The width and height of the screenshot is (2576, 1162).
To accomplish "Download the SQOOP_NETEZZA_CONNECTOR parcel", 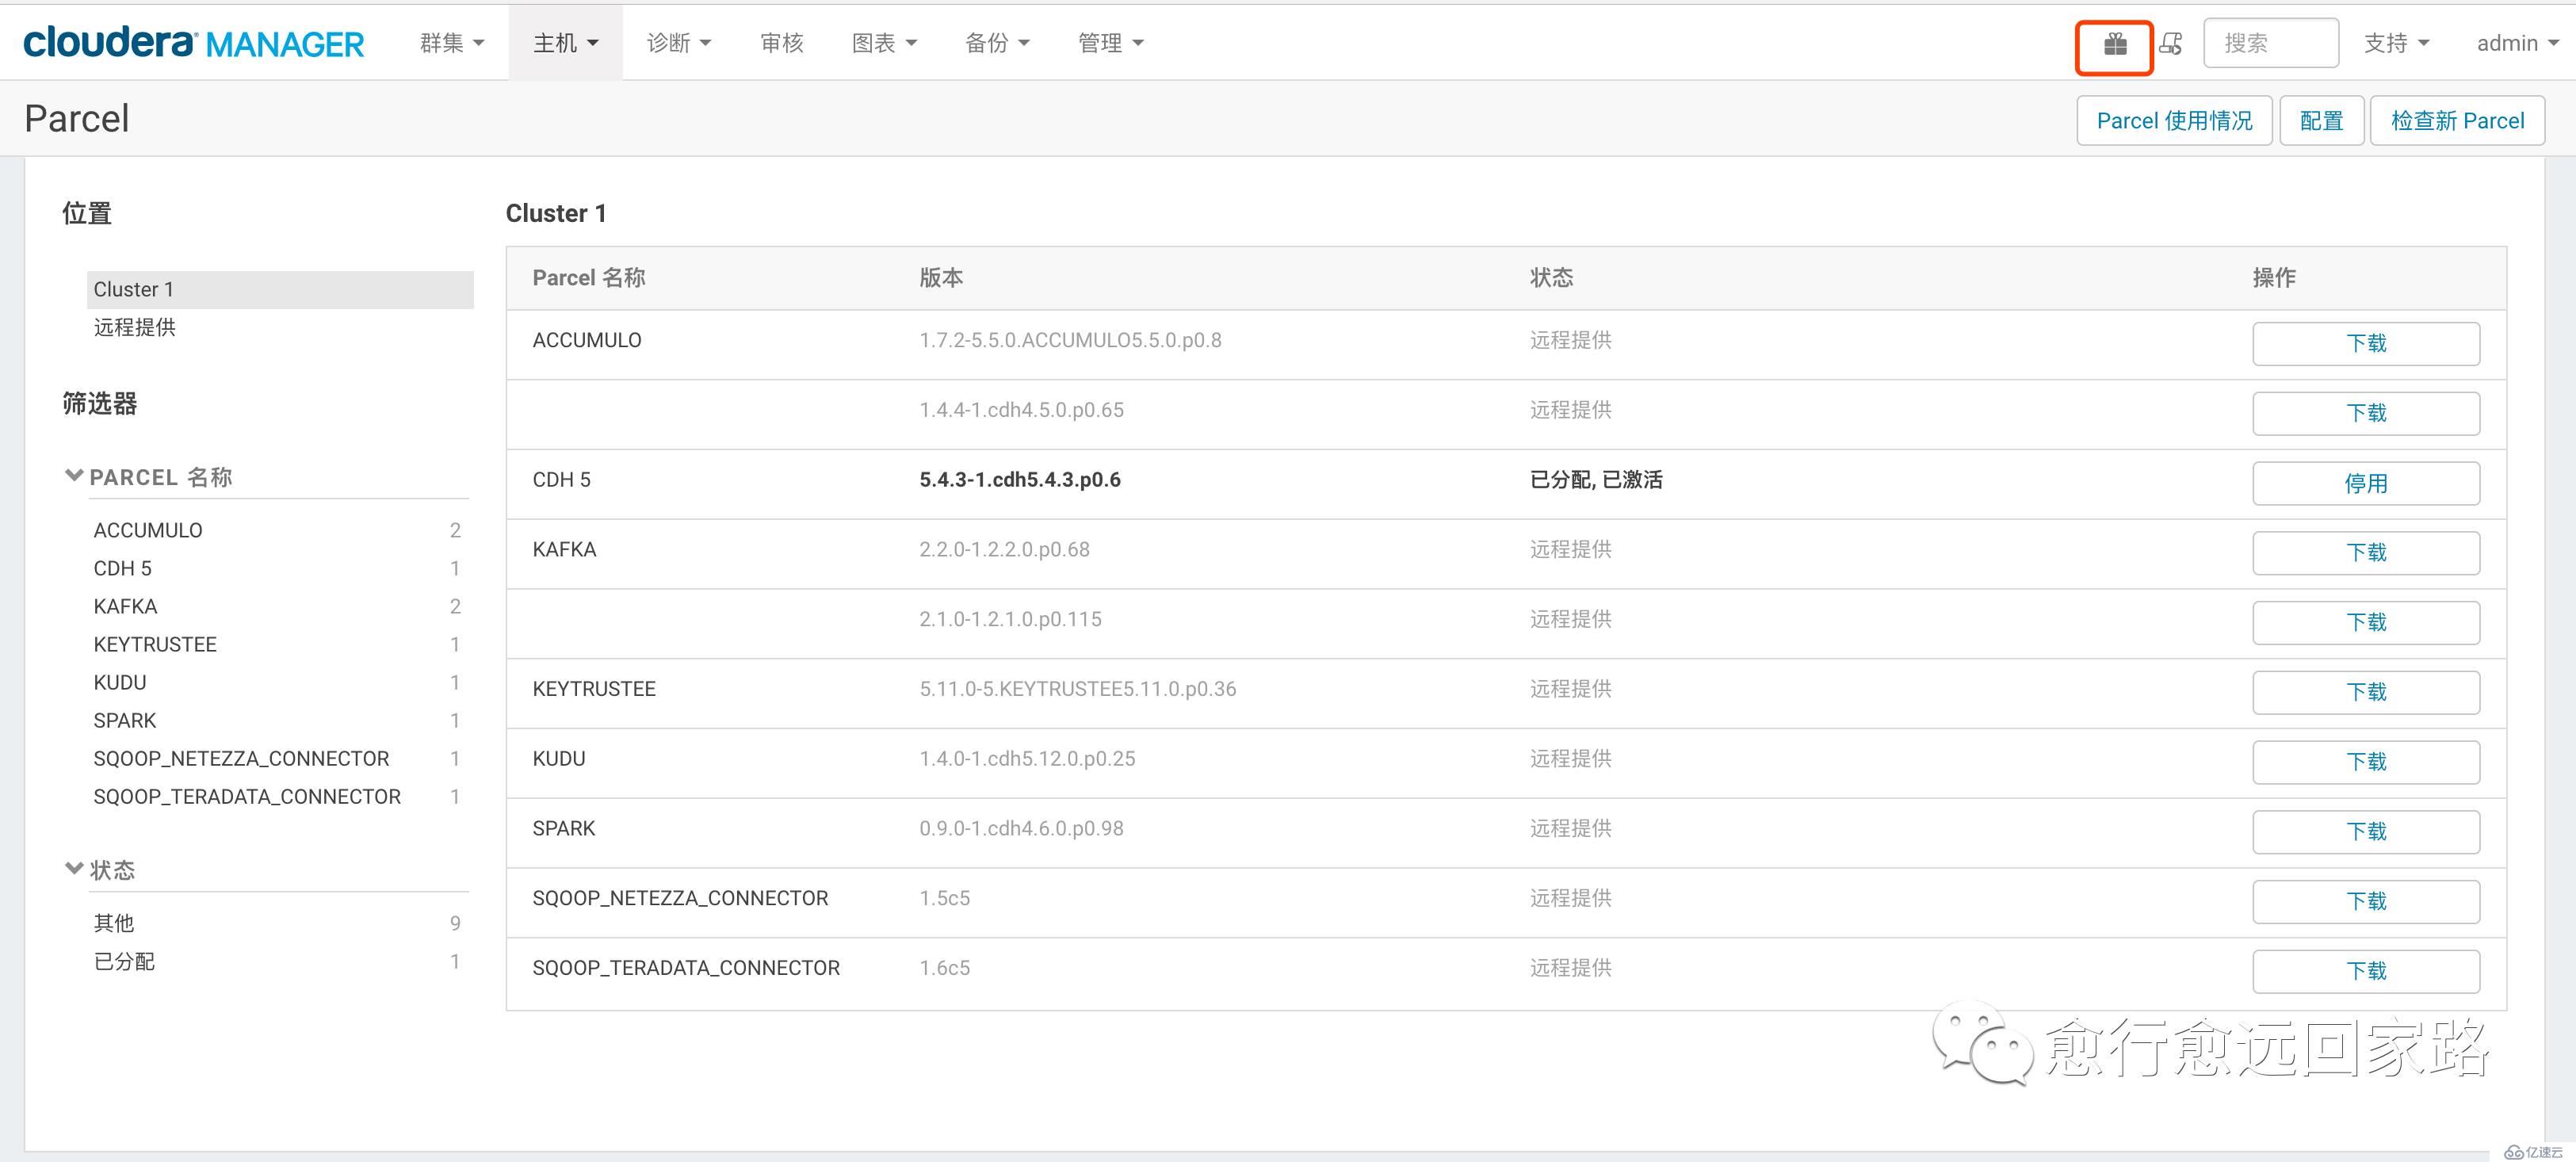I will tap(2366, 901).
